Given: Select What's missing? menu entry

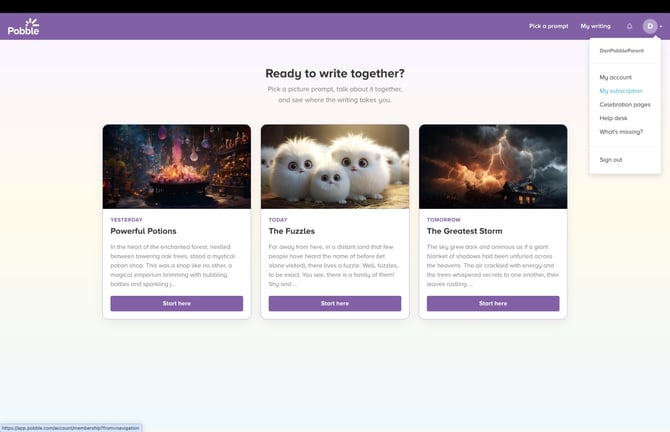Looking at the screenshot, I should click(x=621, y=132).
